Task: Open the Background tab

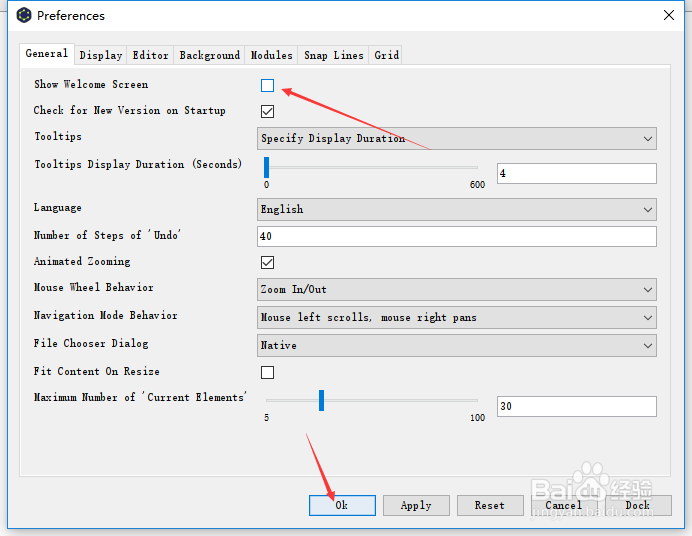Action: (210, 56)
